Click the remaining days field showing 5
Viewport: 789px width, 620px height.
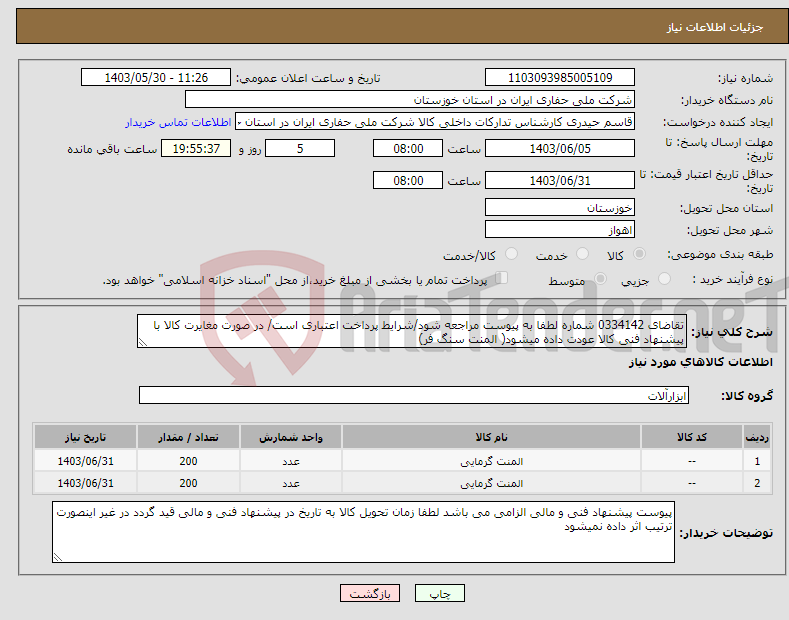(x=300, y=148)
